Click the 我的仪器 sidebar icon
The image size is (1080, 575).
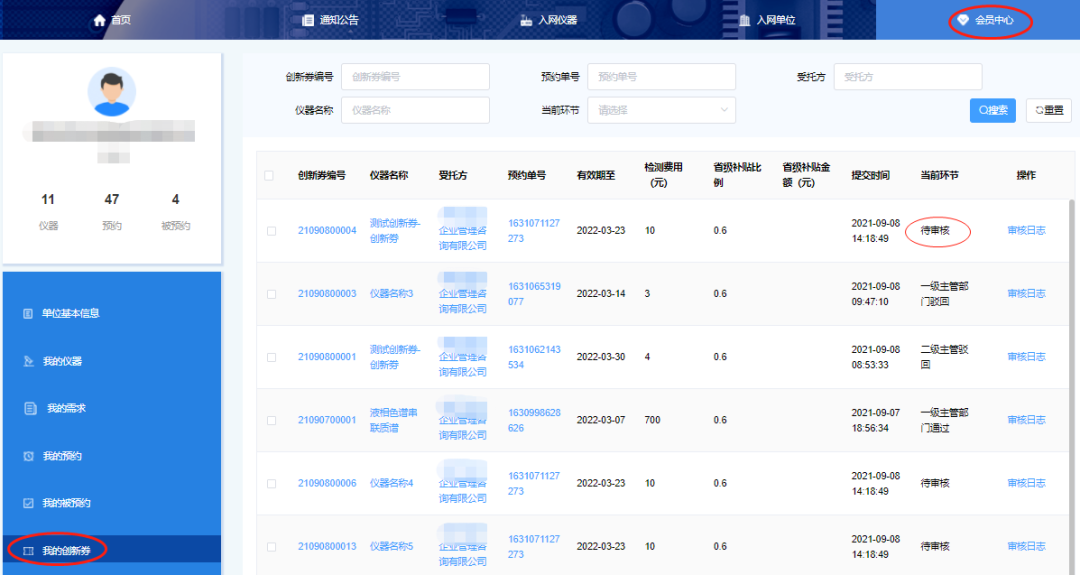28,361
